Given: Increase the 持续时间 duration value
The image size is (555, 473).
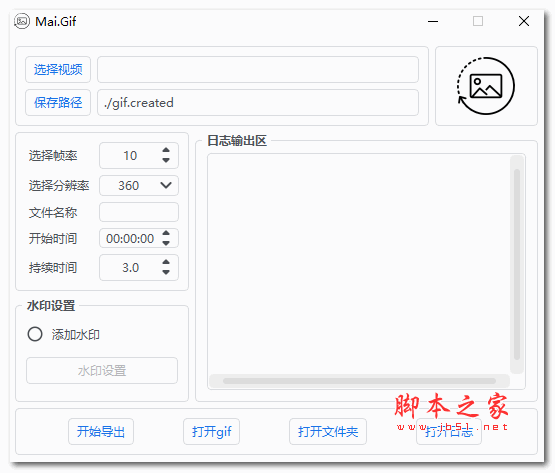Looking at the screenshot, I should [x=166, y=262].
